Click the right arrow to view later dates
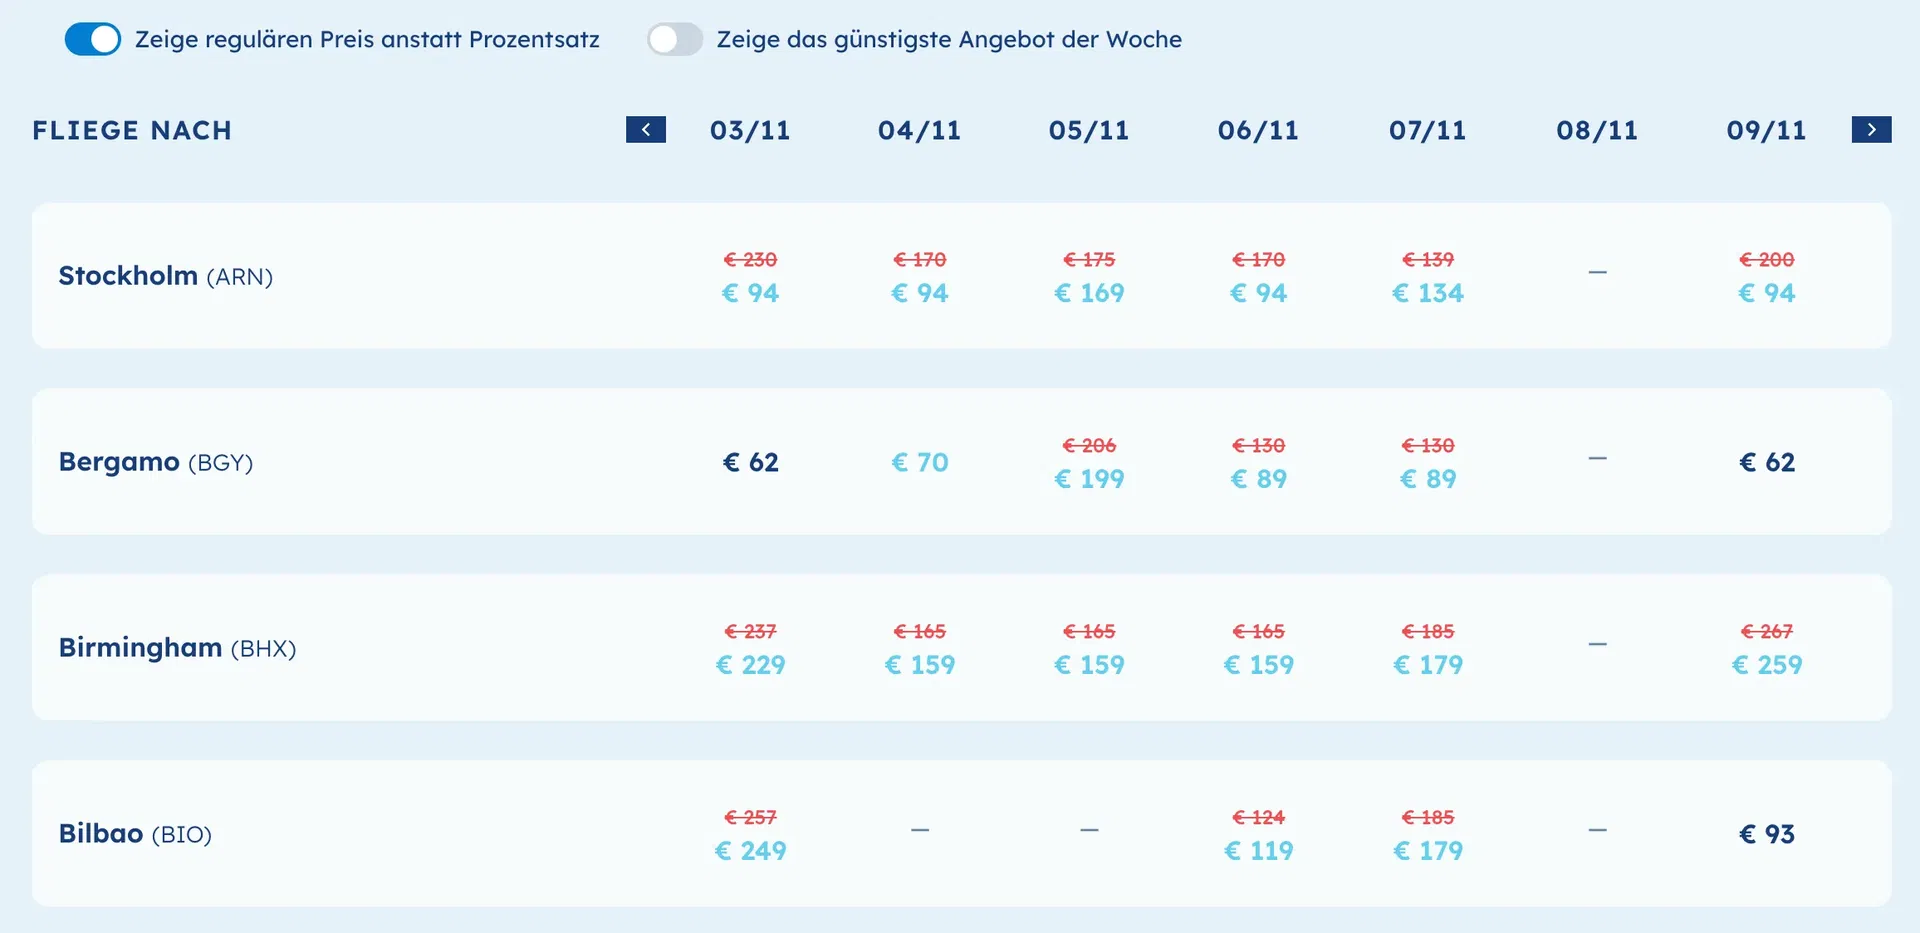The width and height of the screenshot is (1920, 933). point(1871,129)
